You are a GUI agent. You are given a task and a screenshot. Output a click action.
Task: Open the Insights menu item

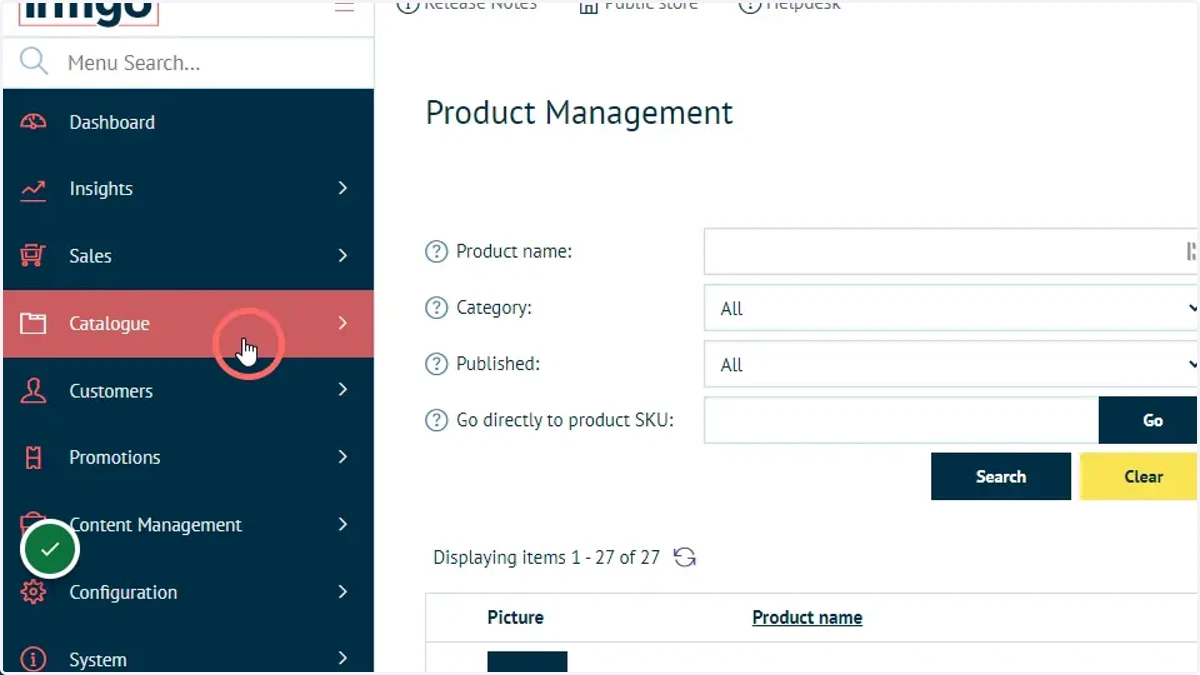click(188, 189)
